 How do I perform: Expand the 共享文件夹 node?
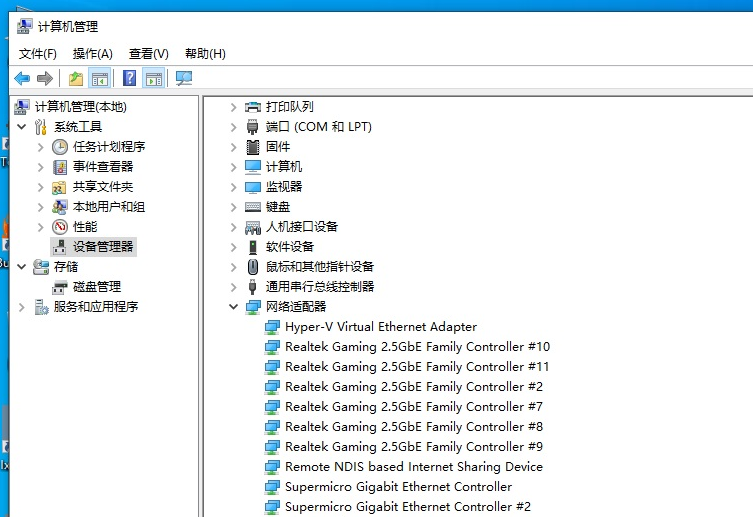[x=41, y=187]
